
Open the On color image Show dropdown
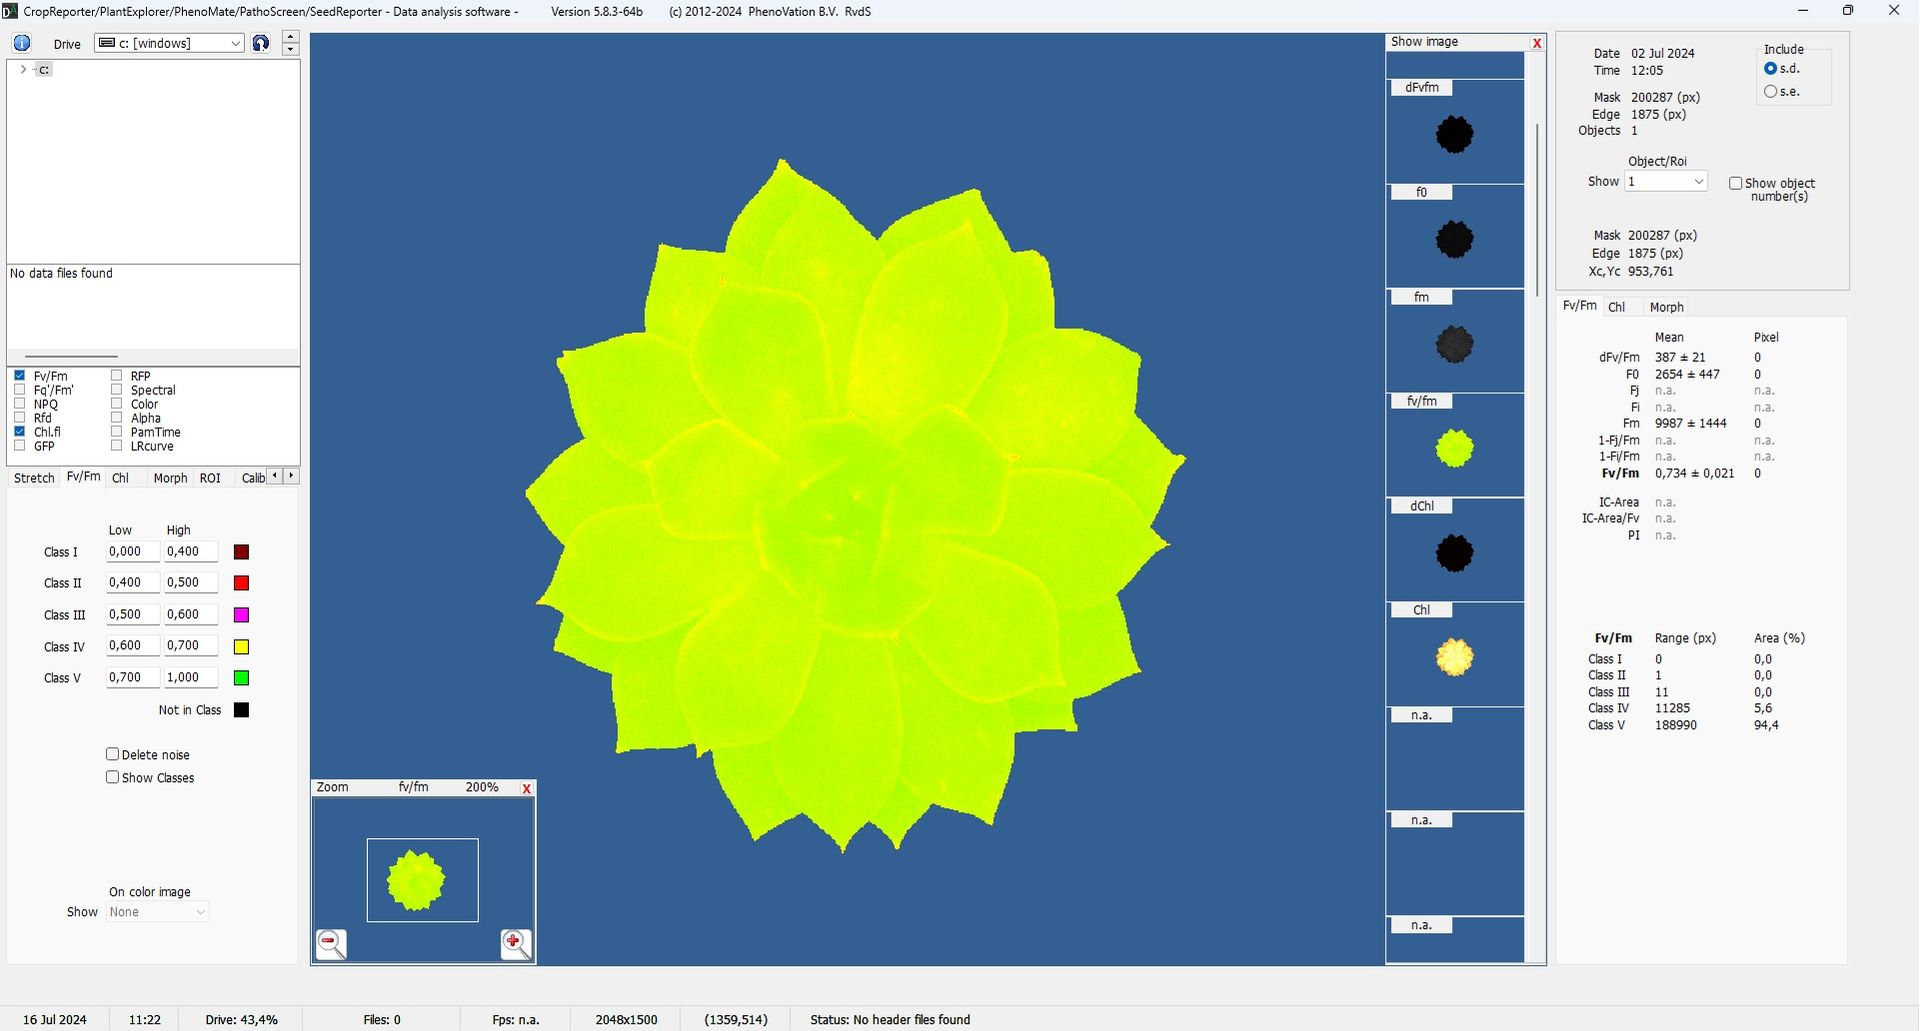[197, 911]
